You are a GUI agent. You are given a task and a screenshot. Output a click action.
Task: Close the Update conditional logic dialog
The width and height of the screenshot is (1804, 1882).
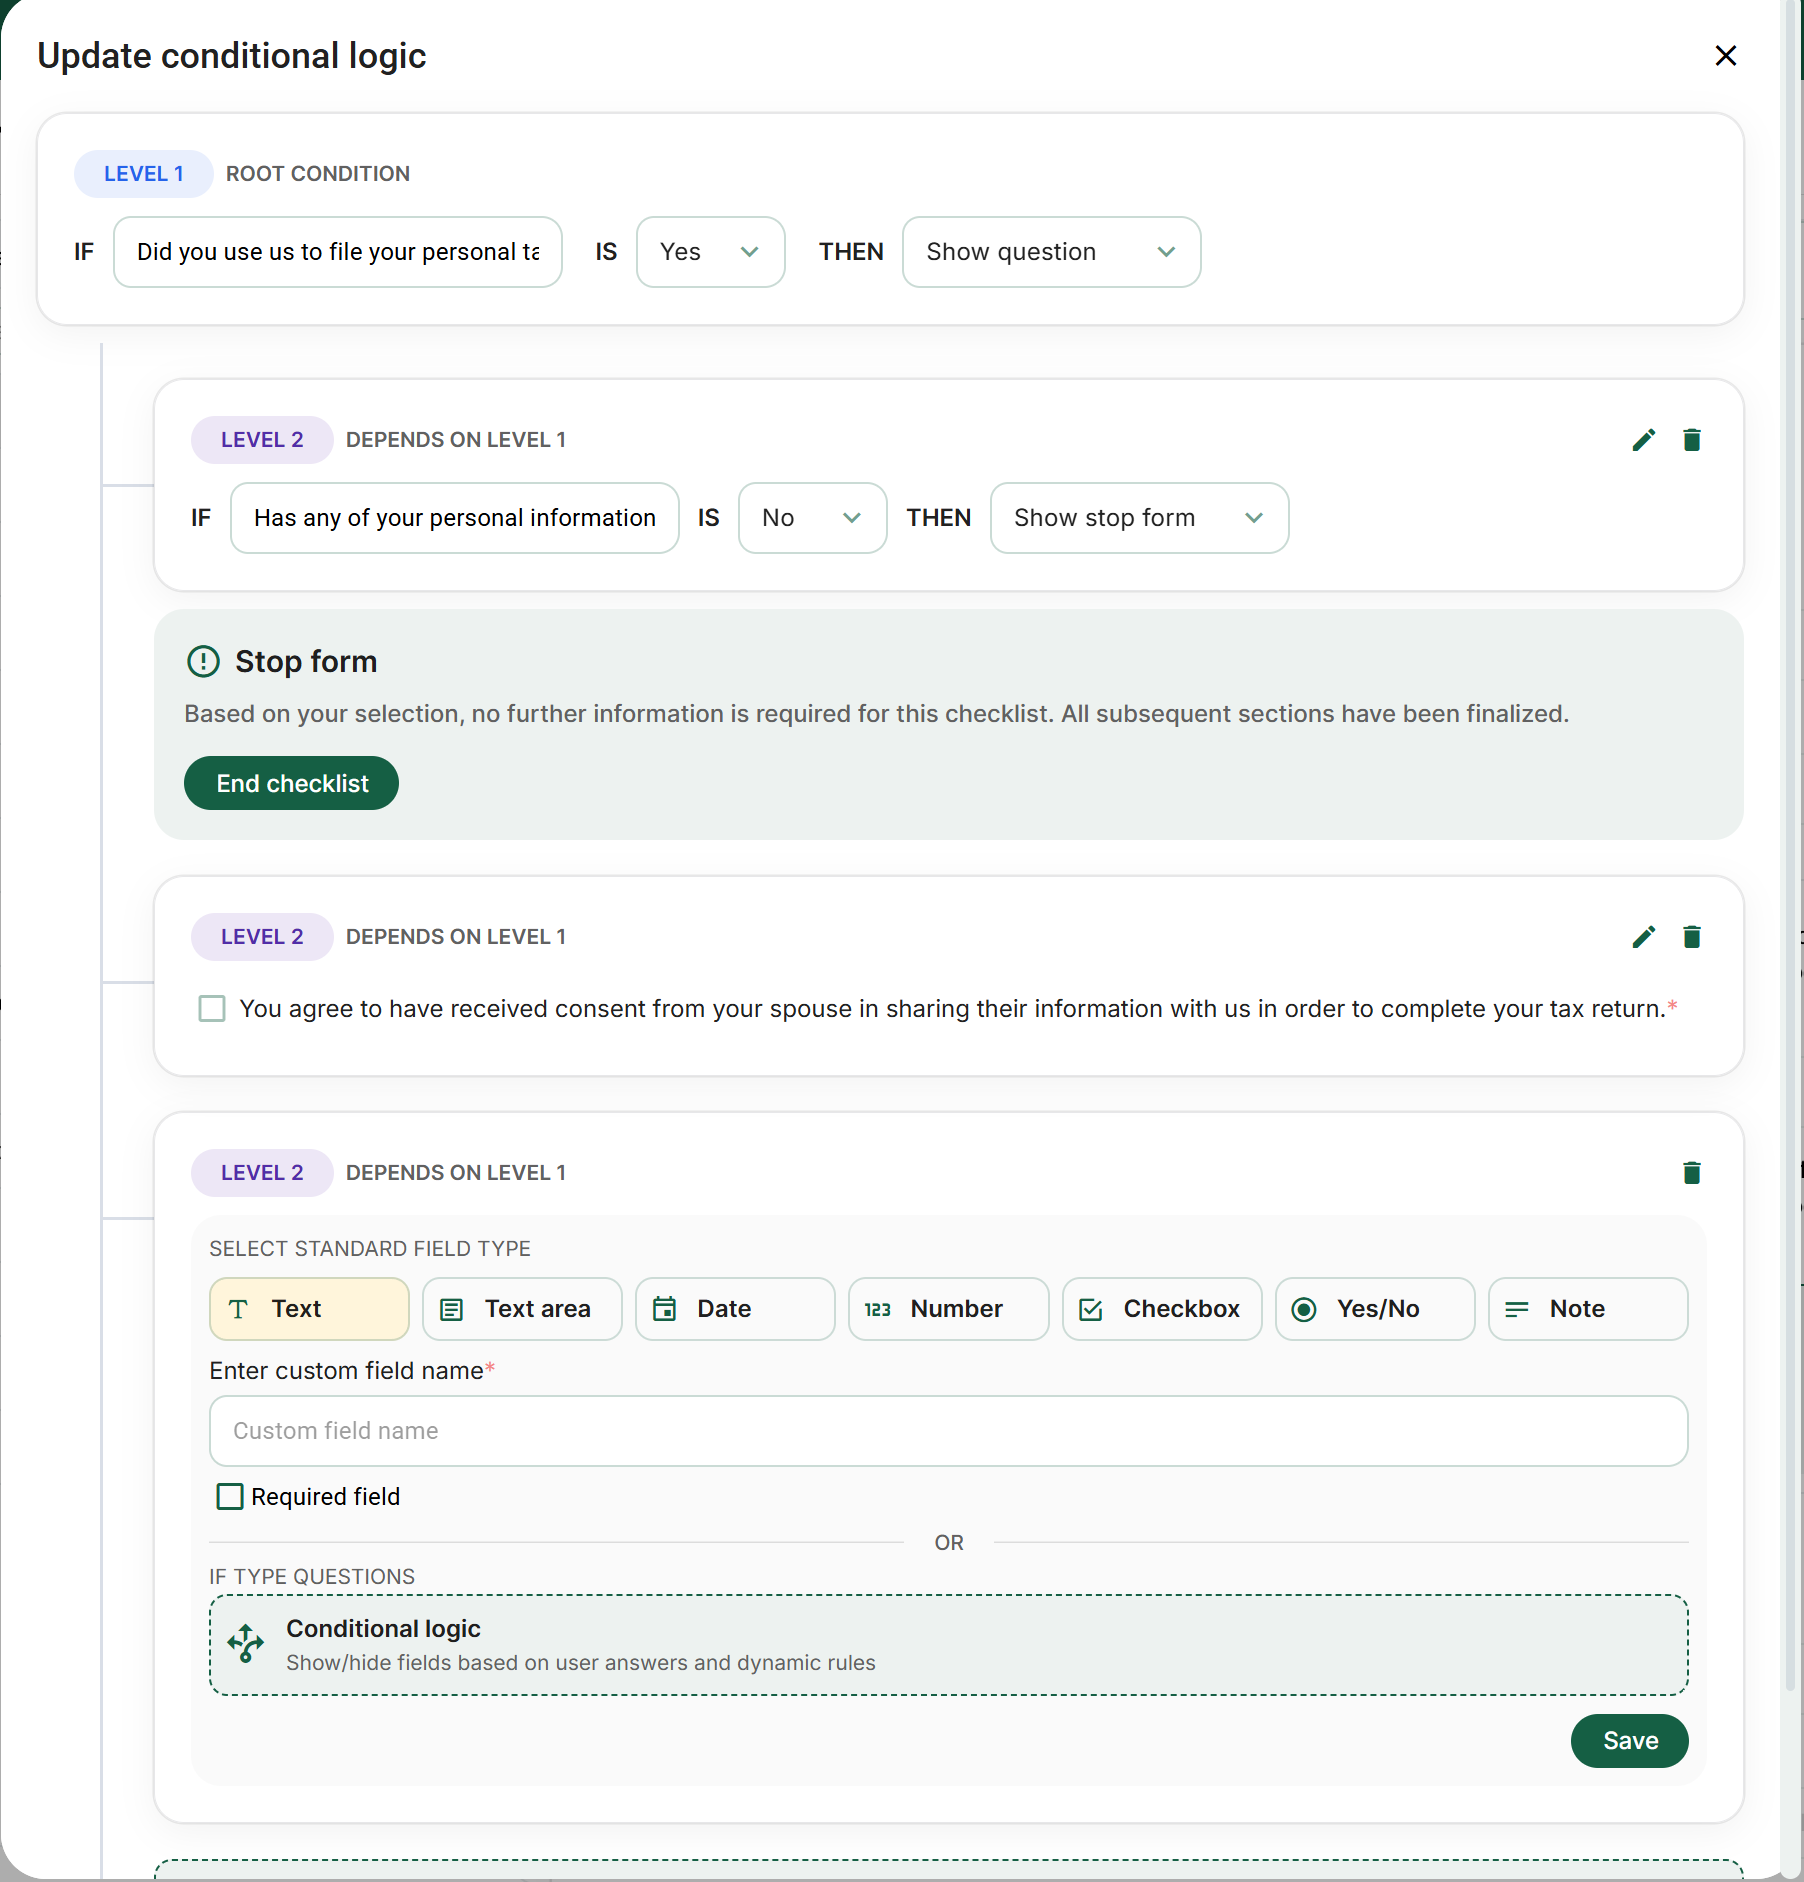click(x=1725, y=56)
